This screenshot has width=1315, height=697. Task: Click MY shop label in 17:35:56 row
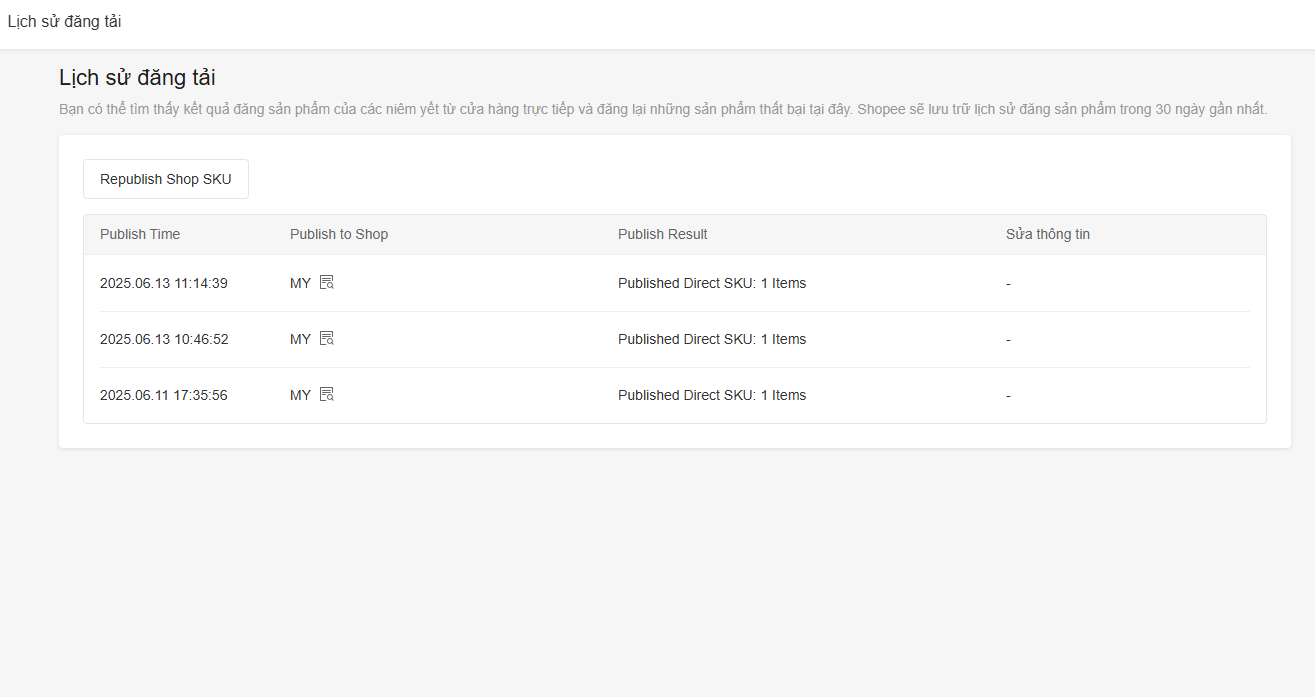(x=300, y=395)
